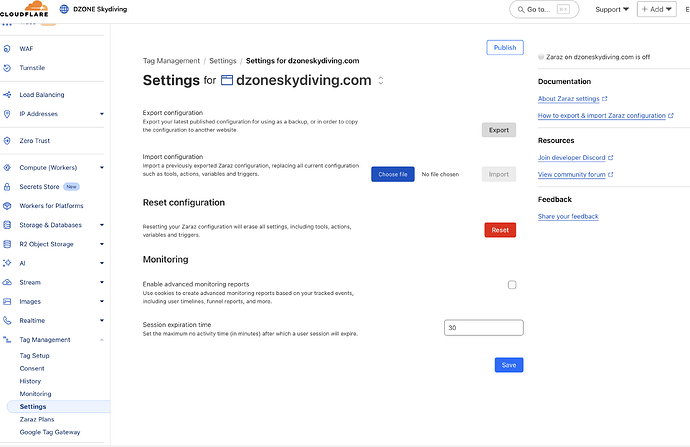Click the Export button

click(x=499, y=130)
